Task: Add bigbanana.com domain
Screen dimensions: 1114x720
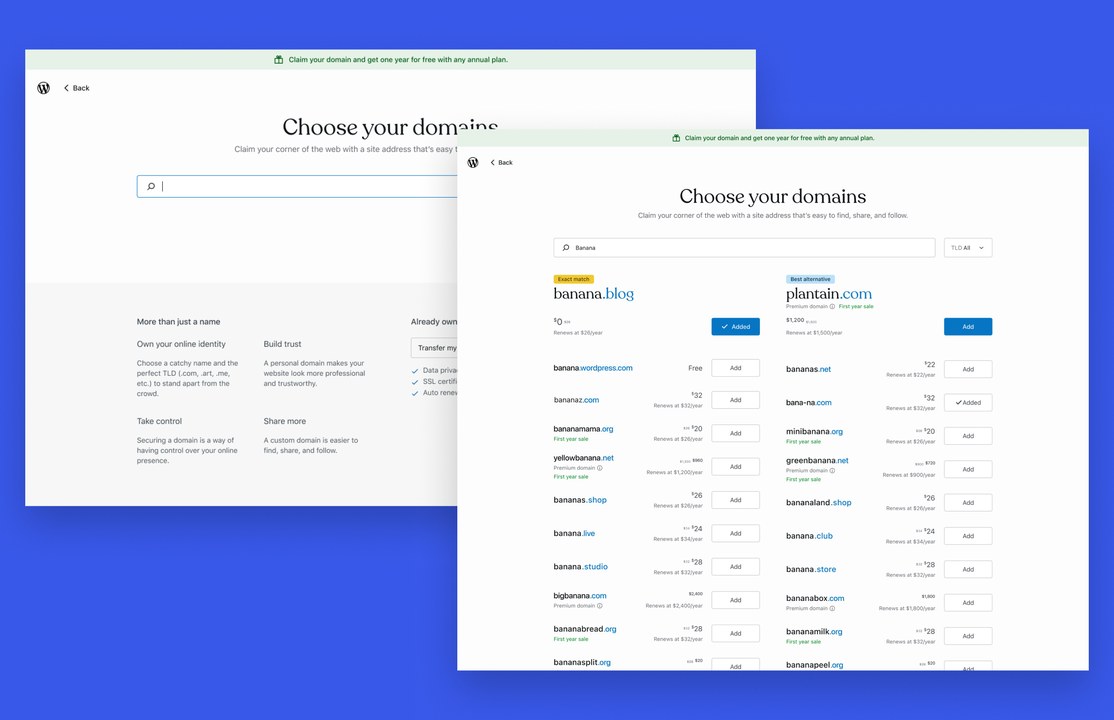Action: tap(735, 601)
